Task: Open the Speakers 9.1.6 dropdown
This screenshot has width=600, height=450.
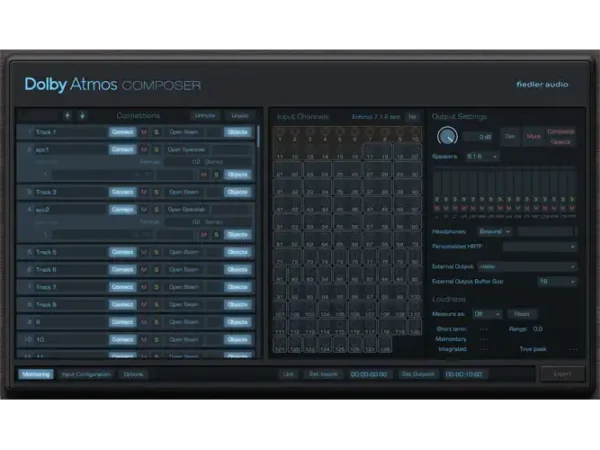Action: tap(482, 157)
